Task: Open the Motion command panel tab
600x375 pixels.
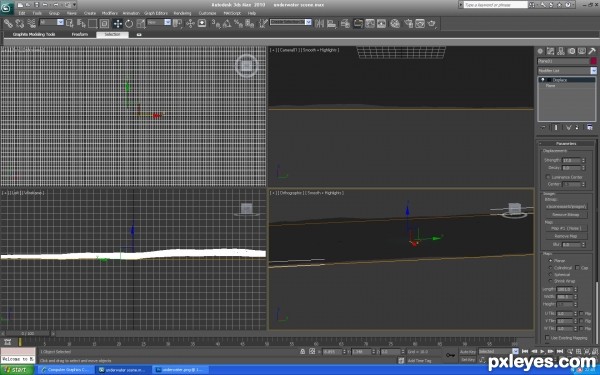Action: pyautogui.click(x=571, y=51)
